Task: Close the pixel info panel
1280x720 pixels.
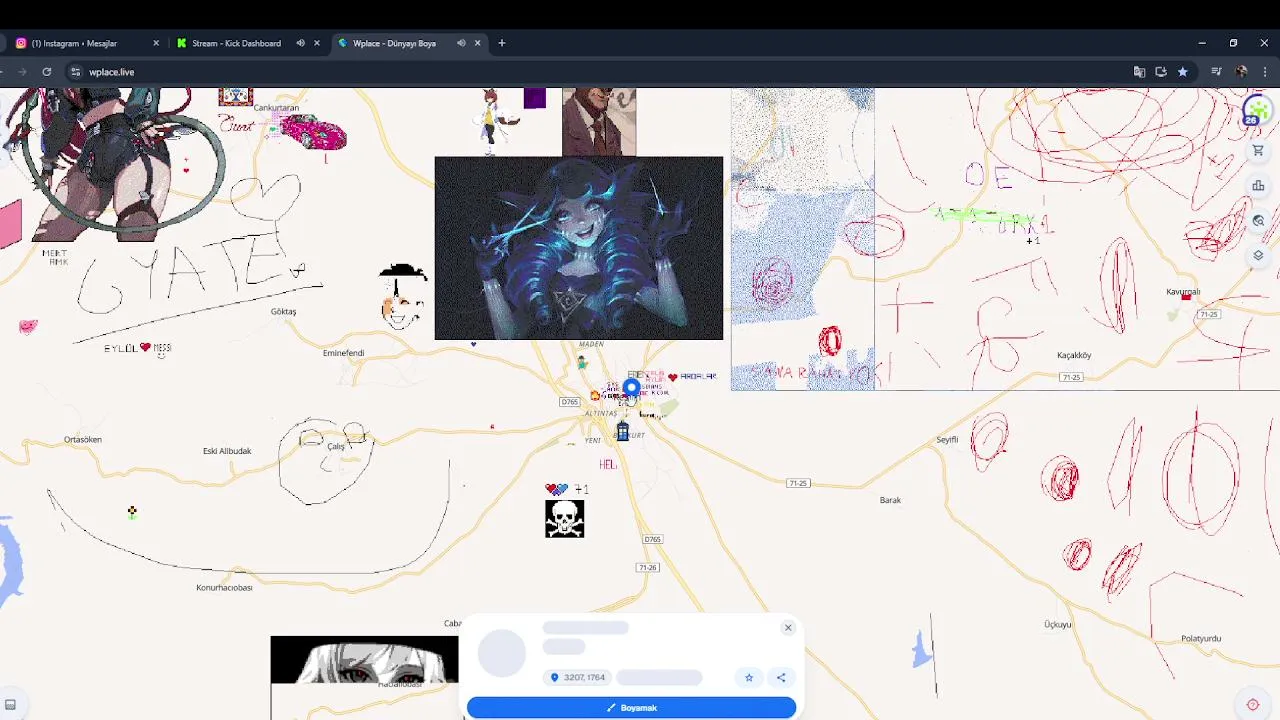Action: point(788,627)
